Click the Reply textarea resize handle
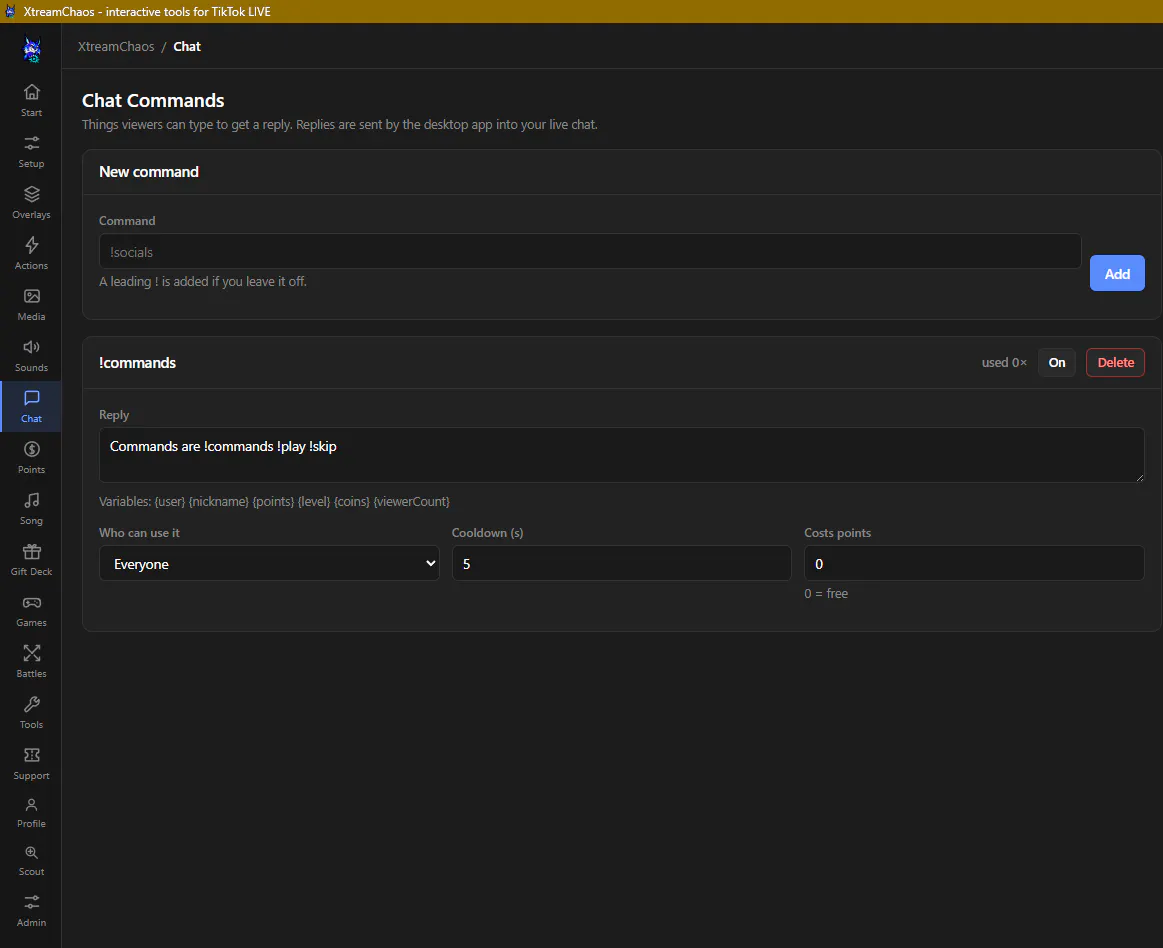This screenshot has height=948, width=1163. (x=1139, y=477)
